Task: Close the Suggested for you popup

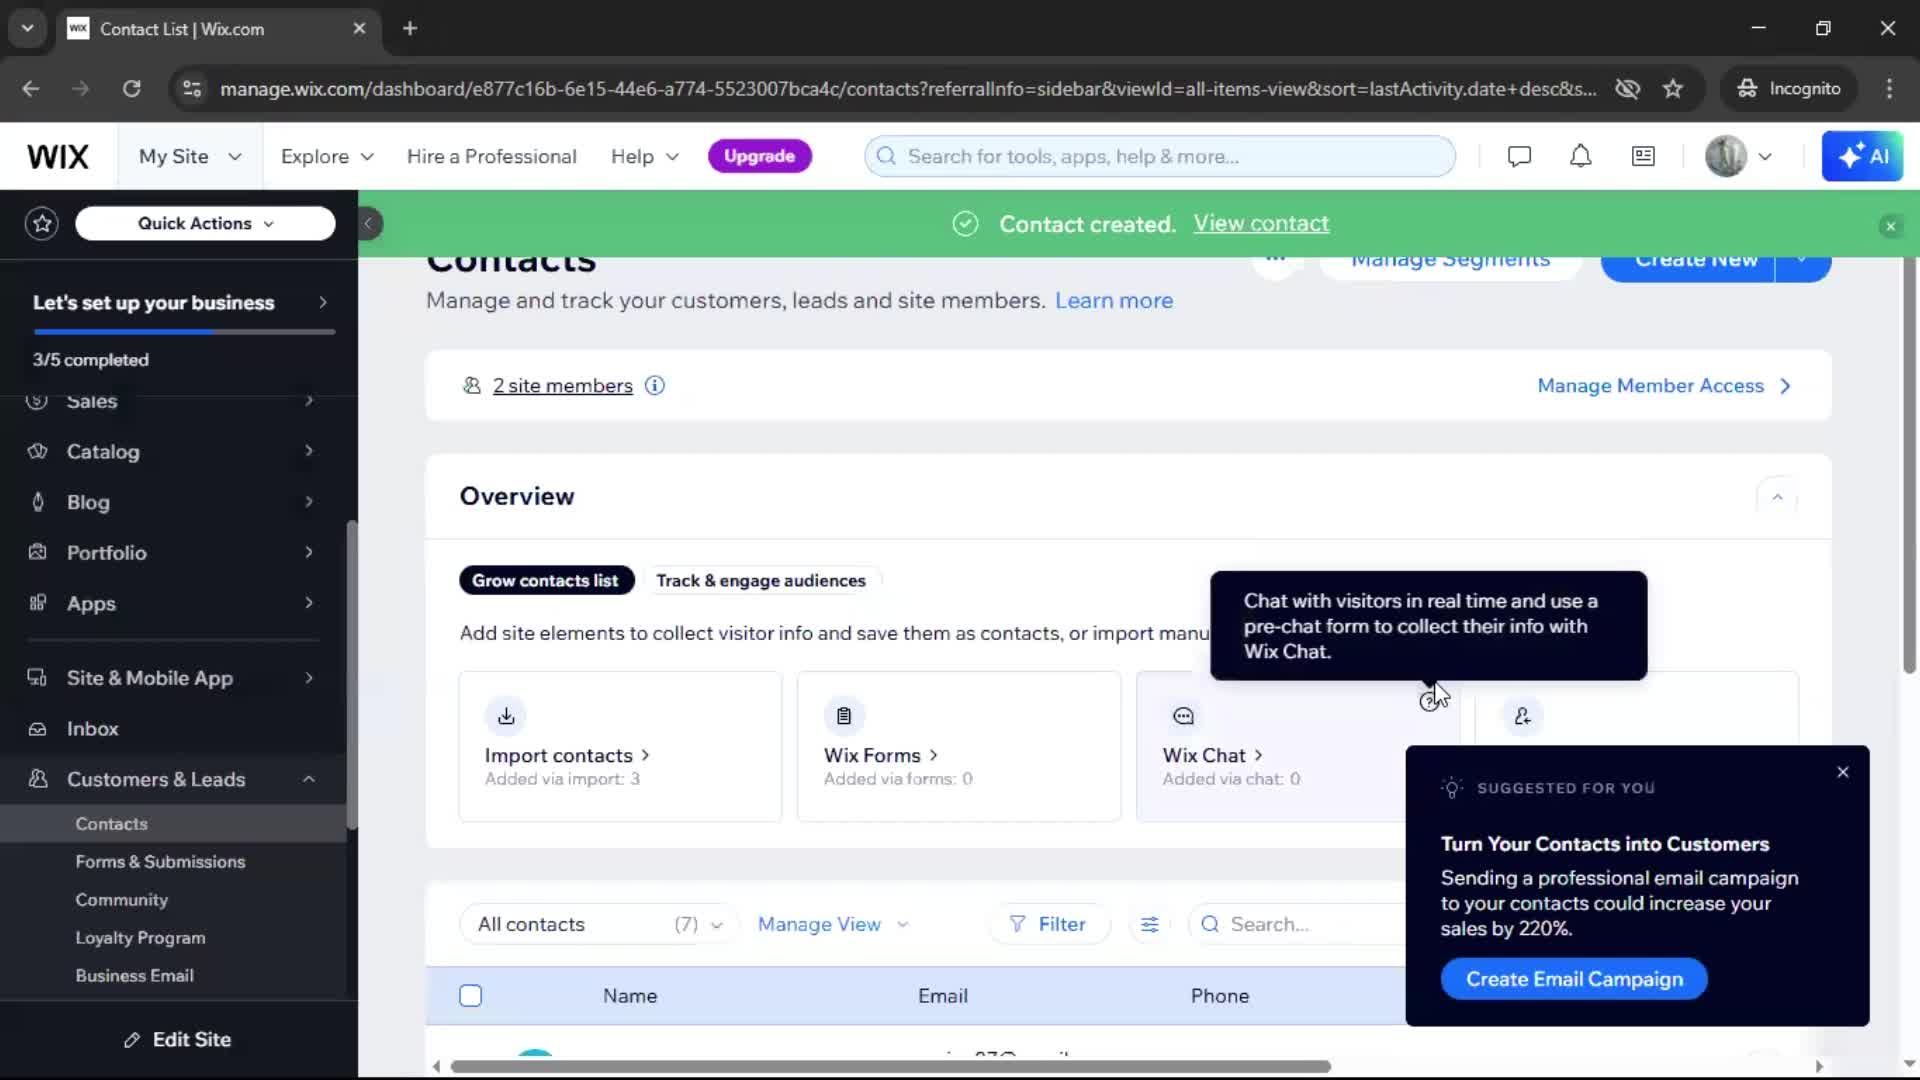Action: [x=1843, y=773]
